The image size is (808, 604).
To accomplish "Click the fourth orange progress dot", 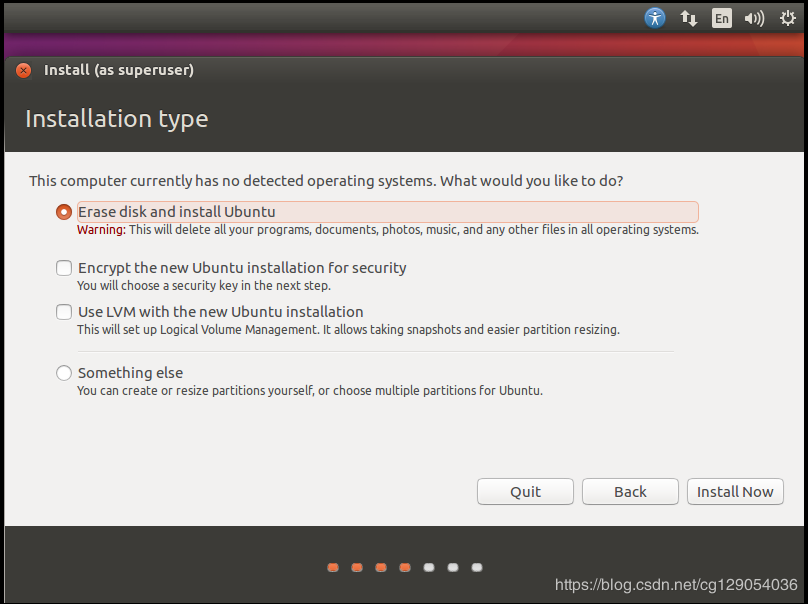I will 405,567.
